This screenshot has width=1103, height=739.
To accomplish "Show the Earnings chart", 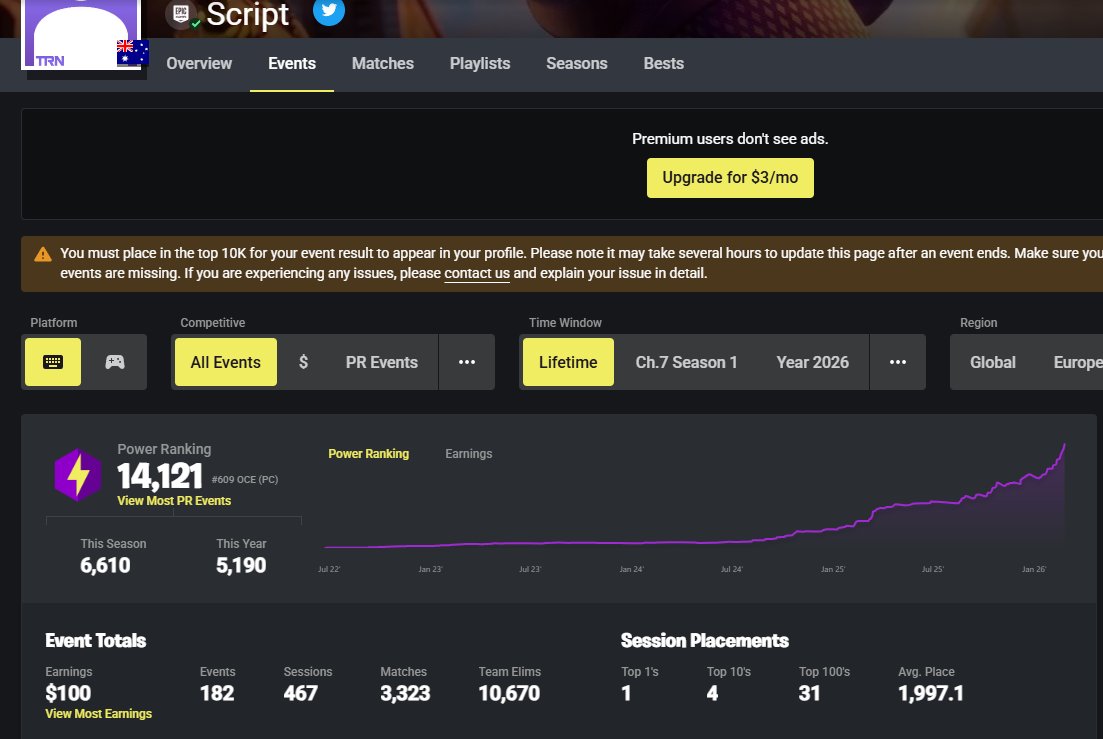I will pos(468,454).
